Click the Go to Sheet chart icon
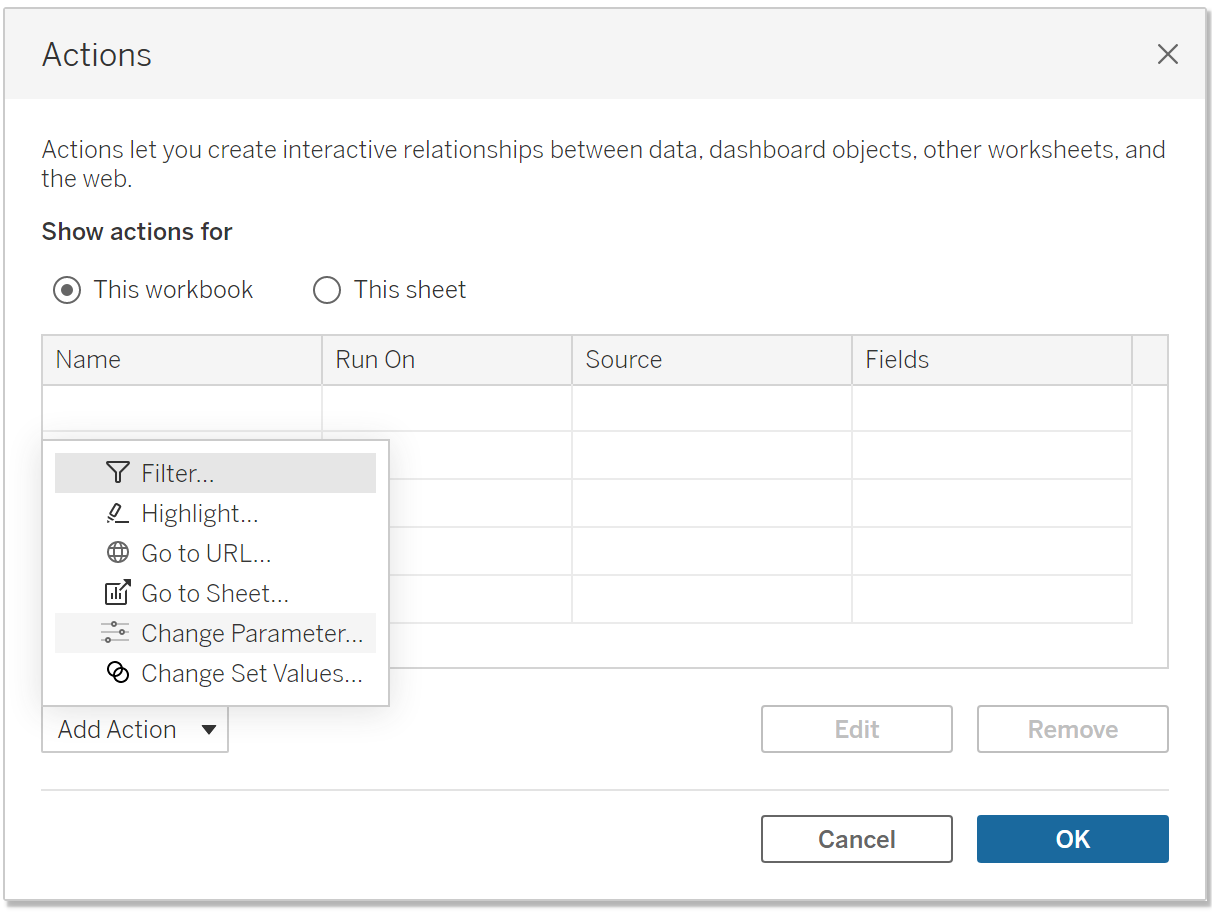Viewport: 1212px width, 912px height. tap(118, 593)
